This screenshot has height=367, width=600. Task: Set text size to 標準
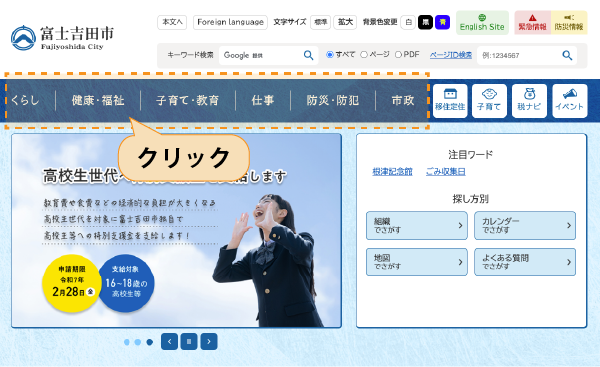[320, 22]
